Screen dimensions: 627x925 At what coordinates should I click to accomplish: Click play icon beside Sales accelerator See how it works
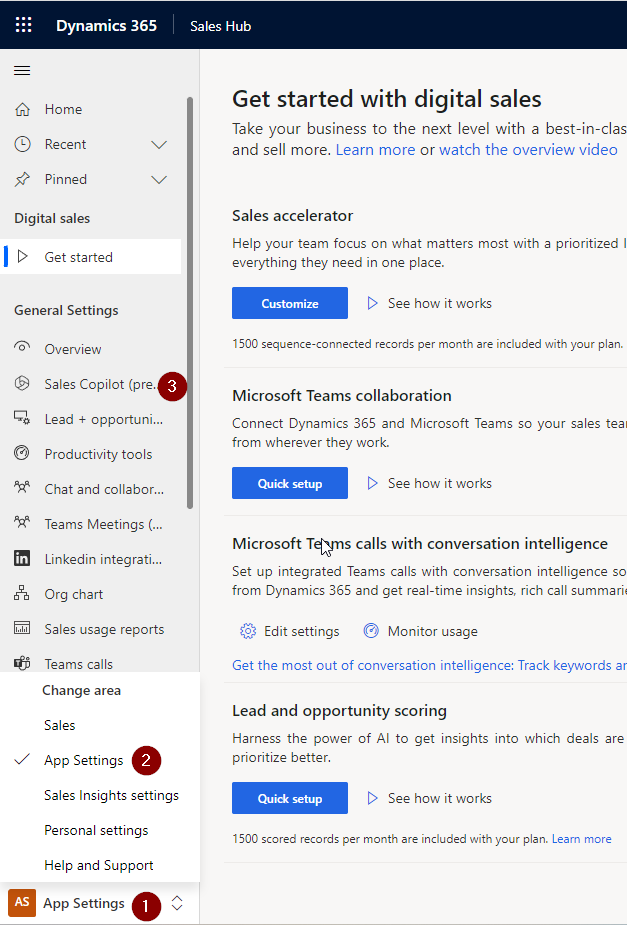coord(372,303)
